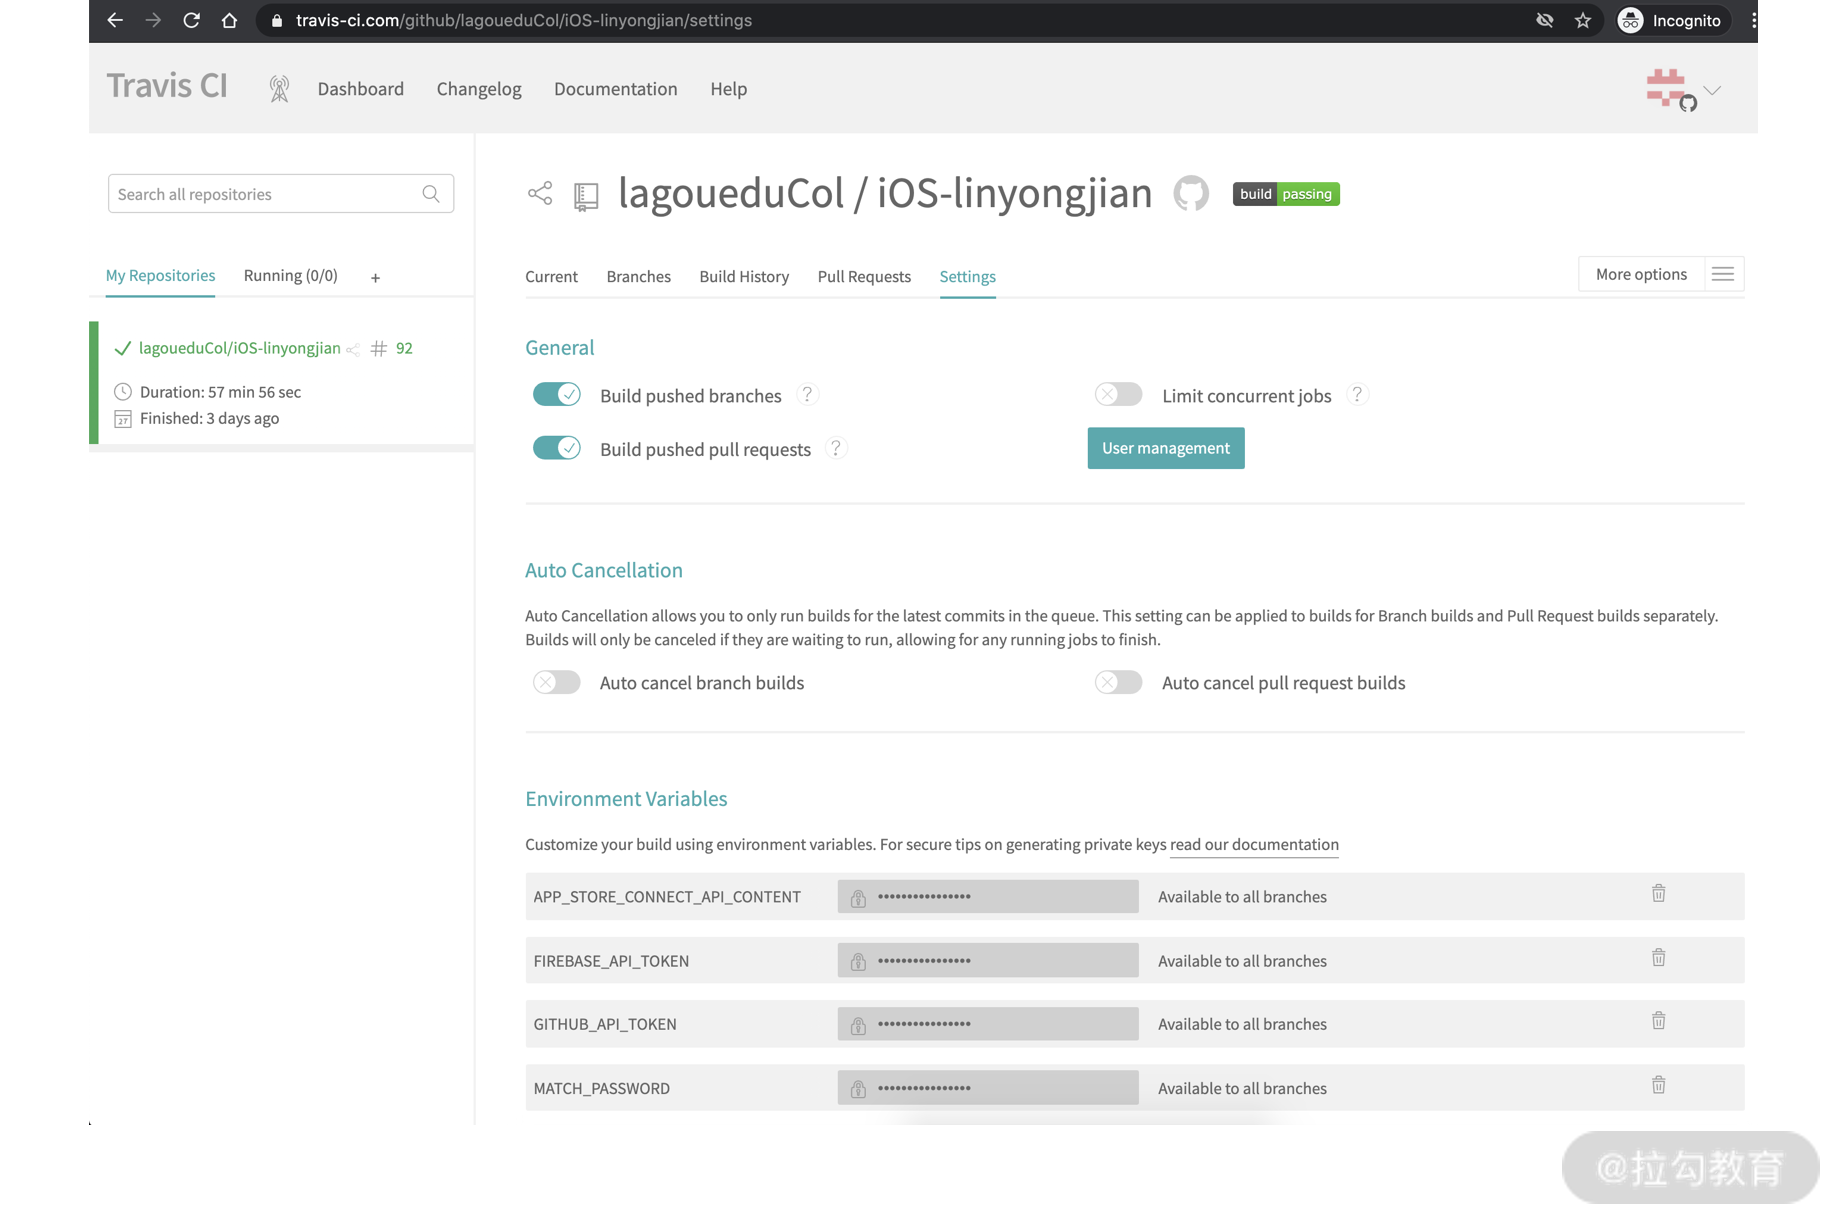Open the More options dropdown
The image size is (1847, 1228).
[x=1640, y=274]
